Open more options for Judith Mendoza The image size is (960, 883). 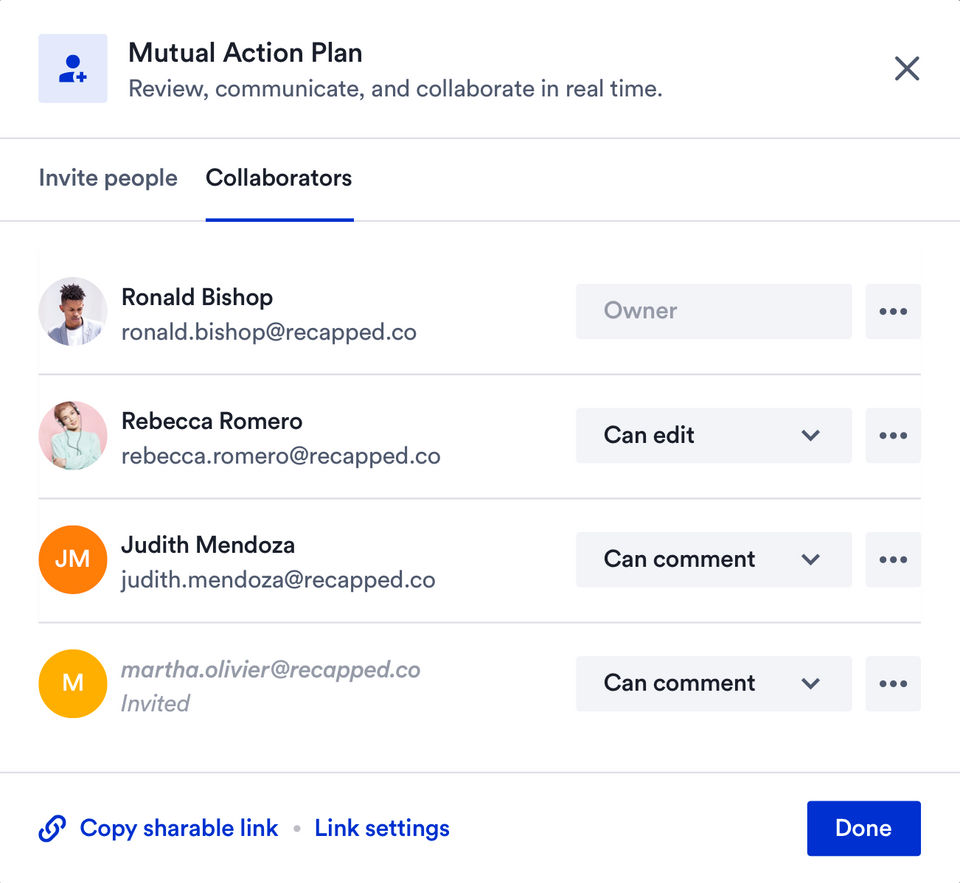(893, 559)
